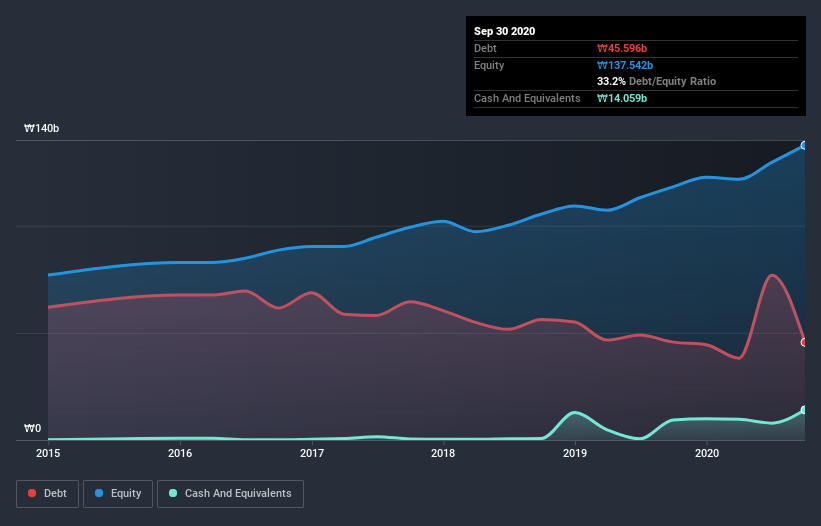
Task: Click the 2016 x-axis label
Action: 180,453
